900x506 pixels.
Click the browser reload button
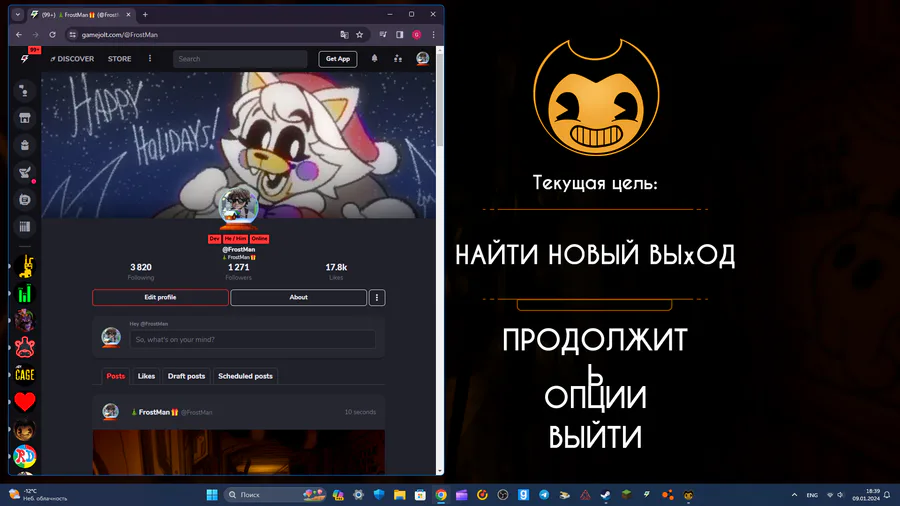pos(52,35)
